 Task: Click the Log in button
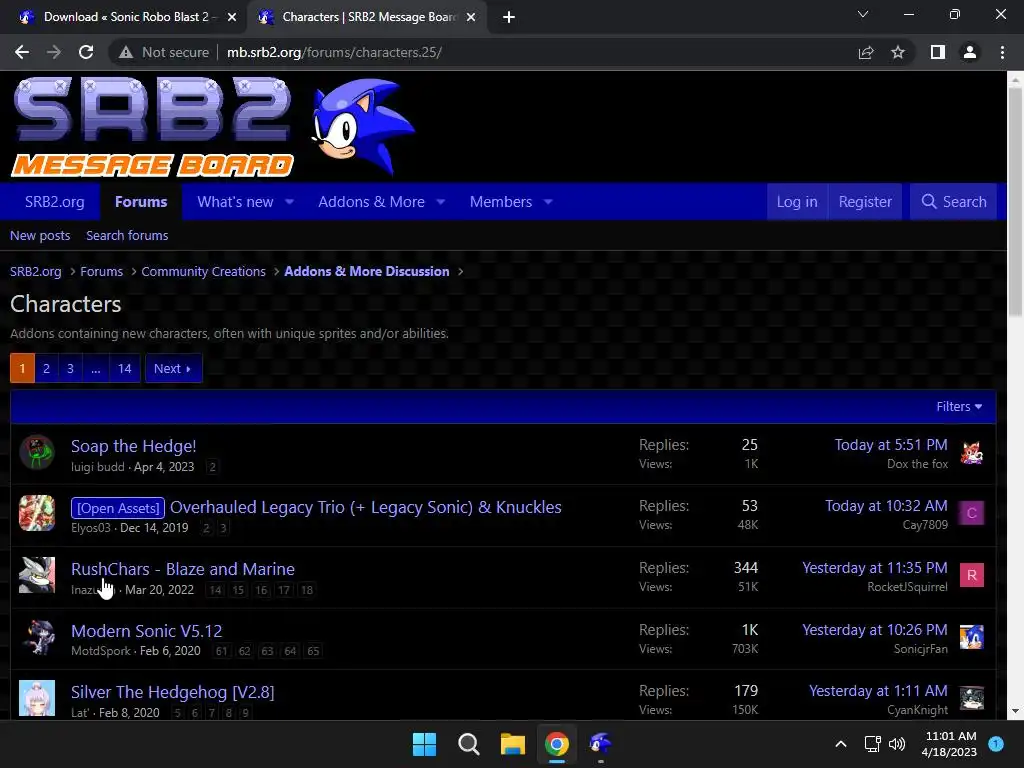point(797,202)
